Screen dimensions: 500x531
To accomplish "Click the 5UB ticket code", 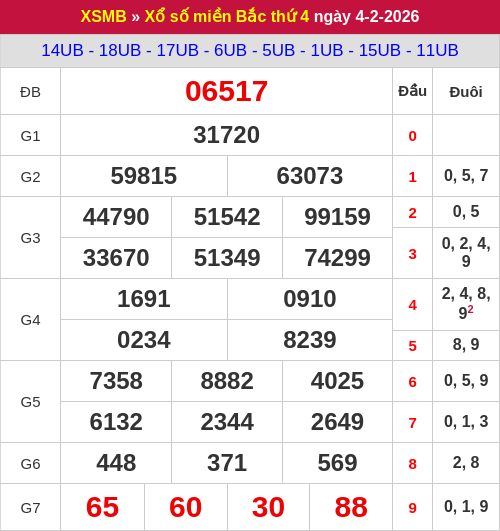I will [x=278, y=50].
